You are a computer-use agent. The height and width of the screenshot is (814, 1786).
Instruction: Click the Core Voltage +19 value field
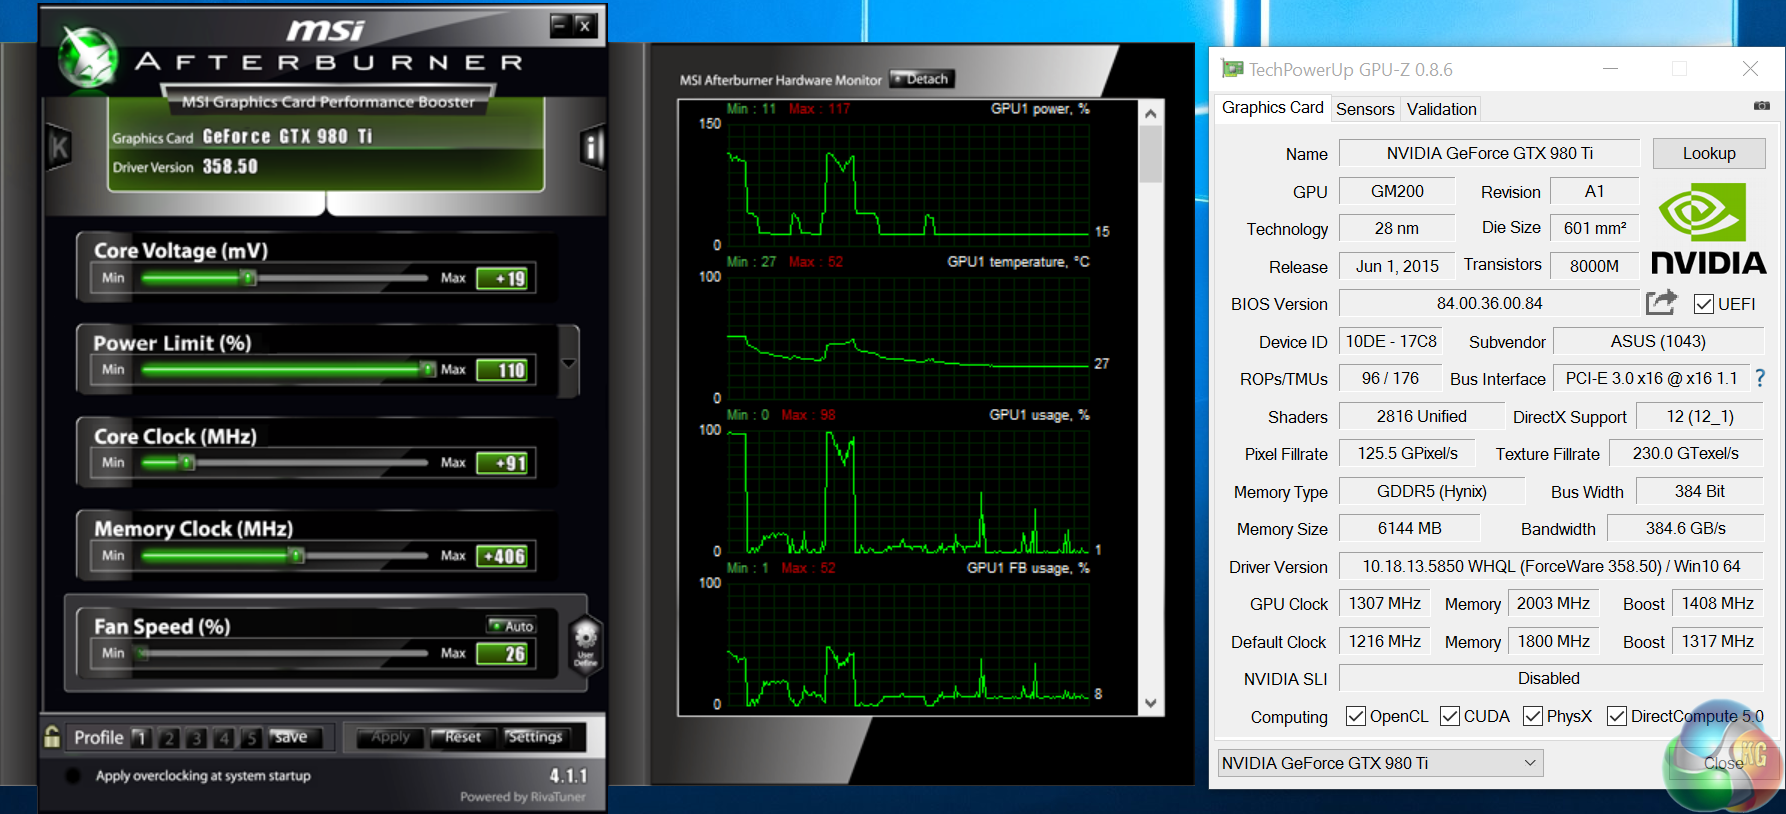pyautogui.click(x=502, y=278)
